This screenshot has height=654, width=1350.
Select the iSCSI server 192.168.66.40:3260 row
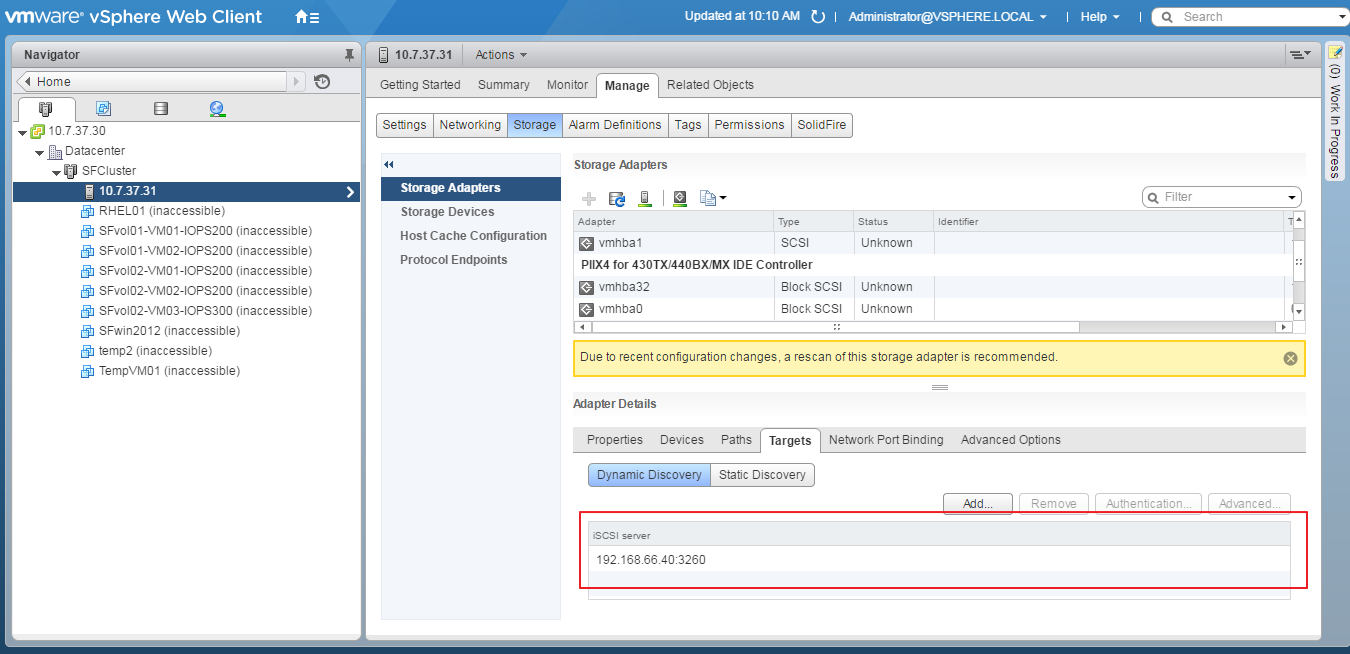click(x=939, y=559)
